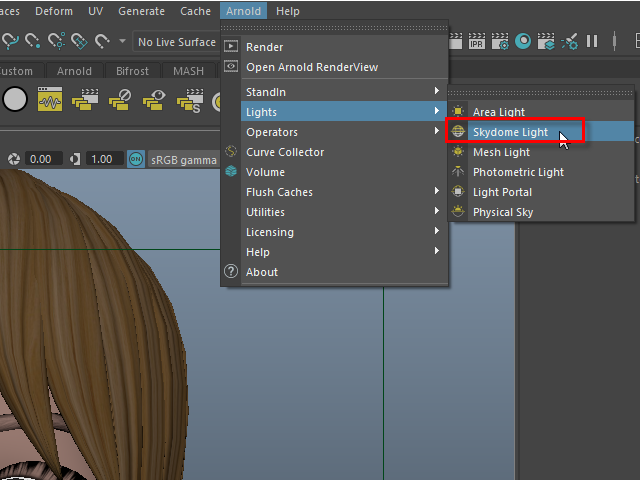Click the Area Light icon
640x480 pixels.
coord(458,112)
